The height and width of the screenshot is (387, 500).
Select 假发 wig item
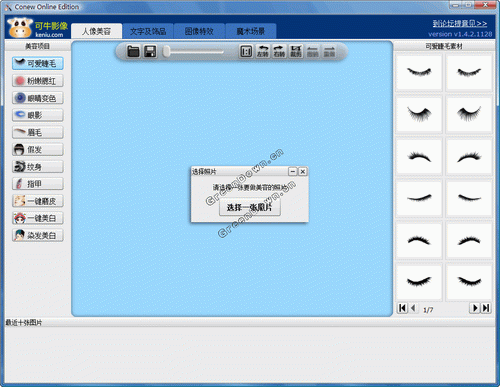coord(38,149)
